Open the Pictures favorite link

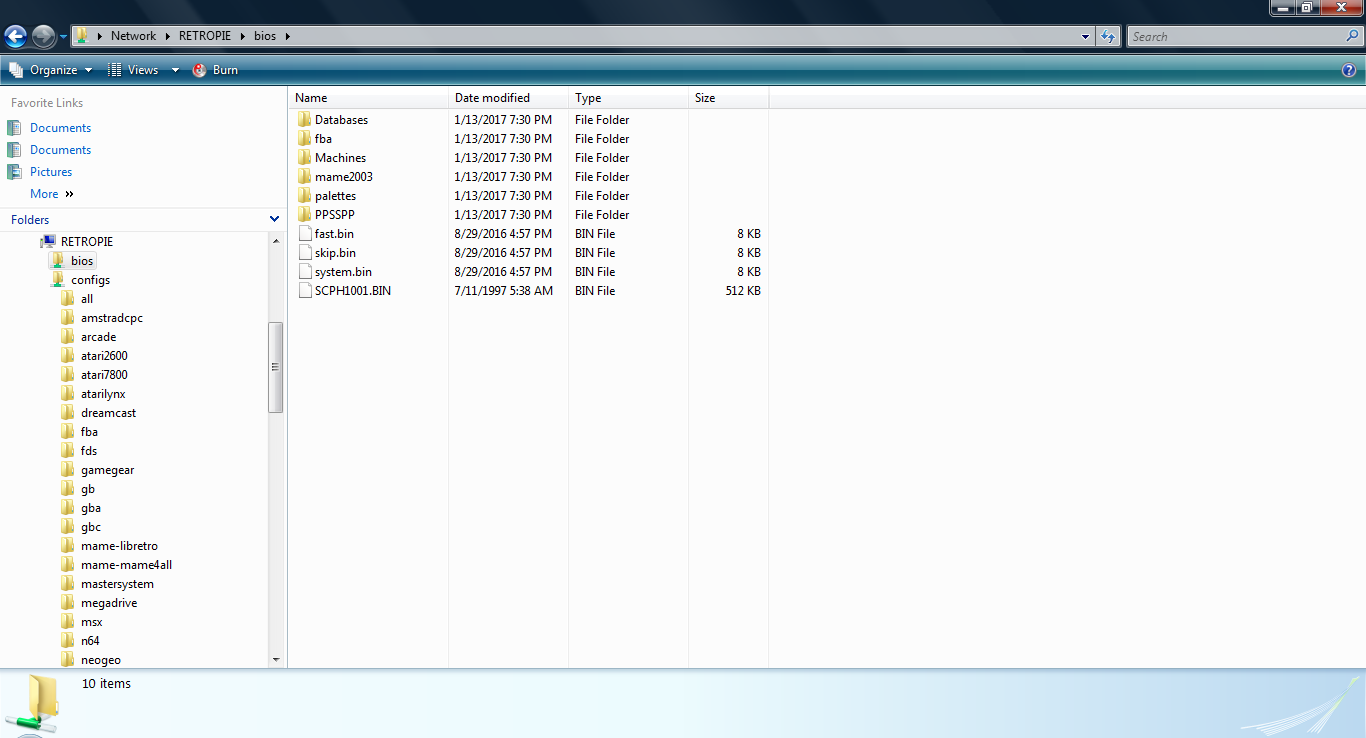pos(51,172)
